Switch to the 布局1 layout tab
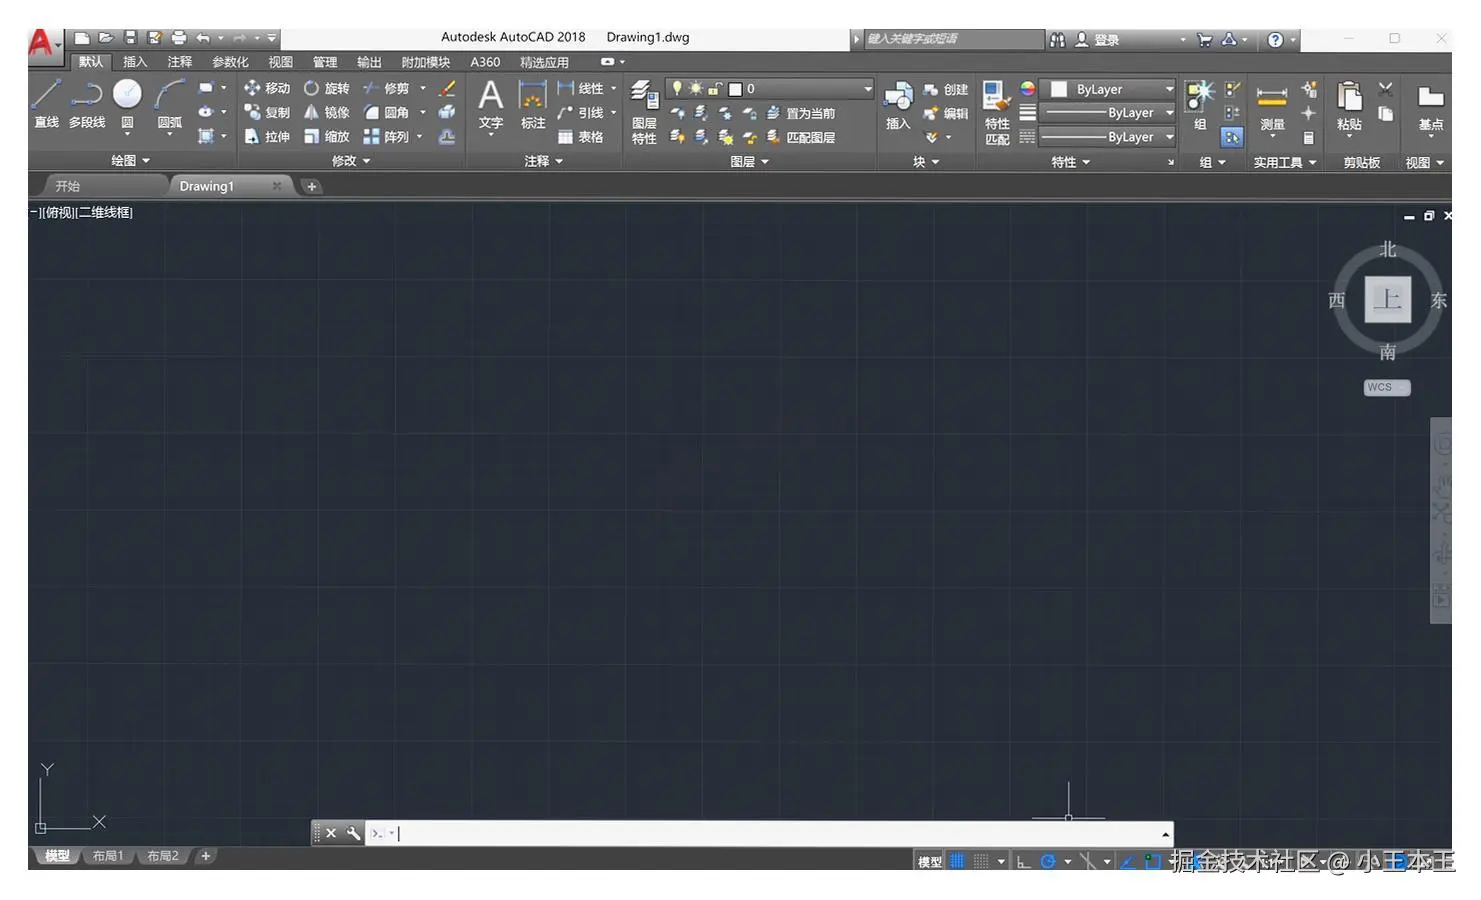Viewport: 1481px width, 900px height. tap(108, 856)
